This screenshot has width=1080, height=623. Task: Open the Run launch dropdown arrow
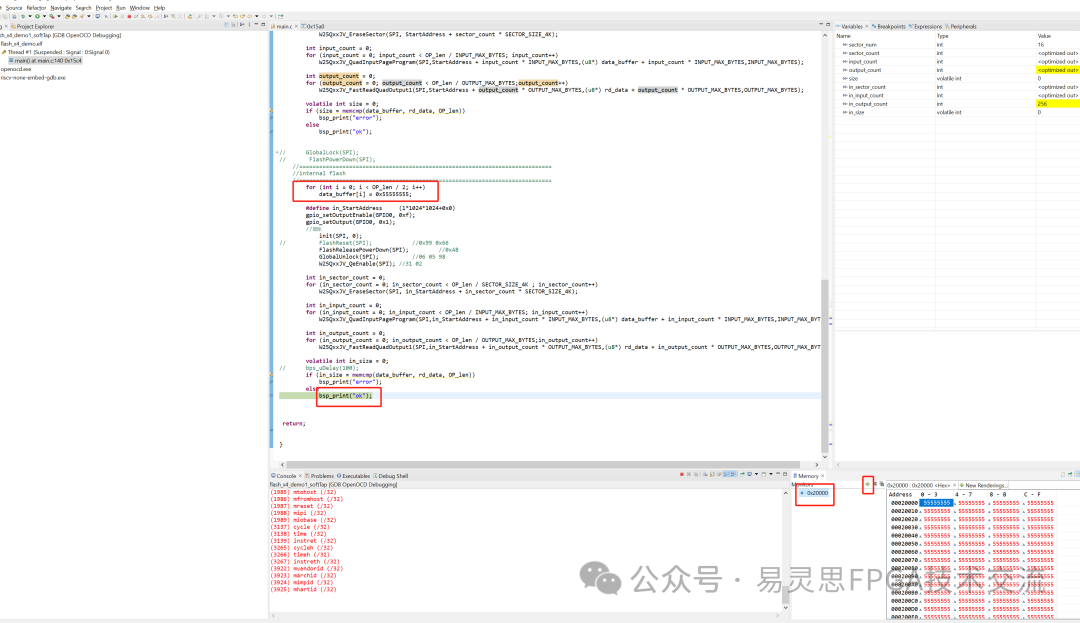coord(44,17)
